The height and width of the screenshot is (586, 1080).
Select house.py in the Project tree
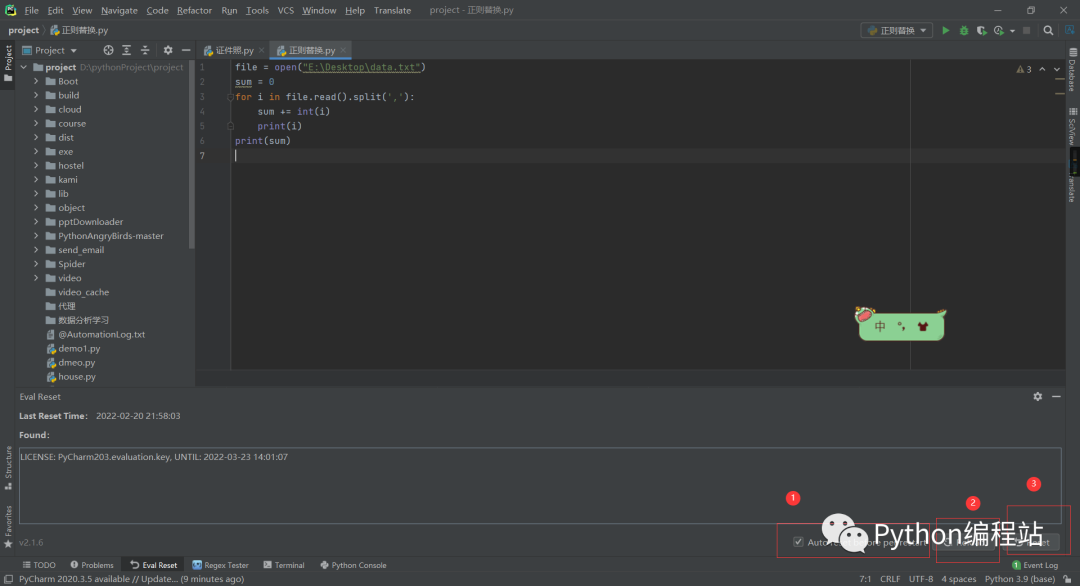tap(77, 377)
